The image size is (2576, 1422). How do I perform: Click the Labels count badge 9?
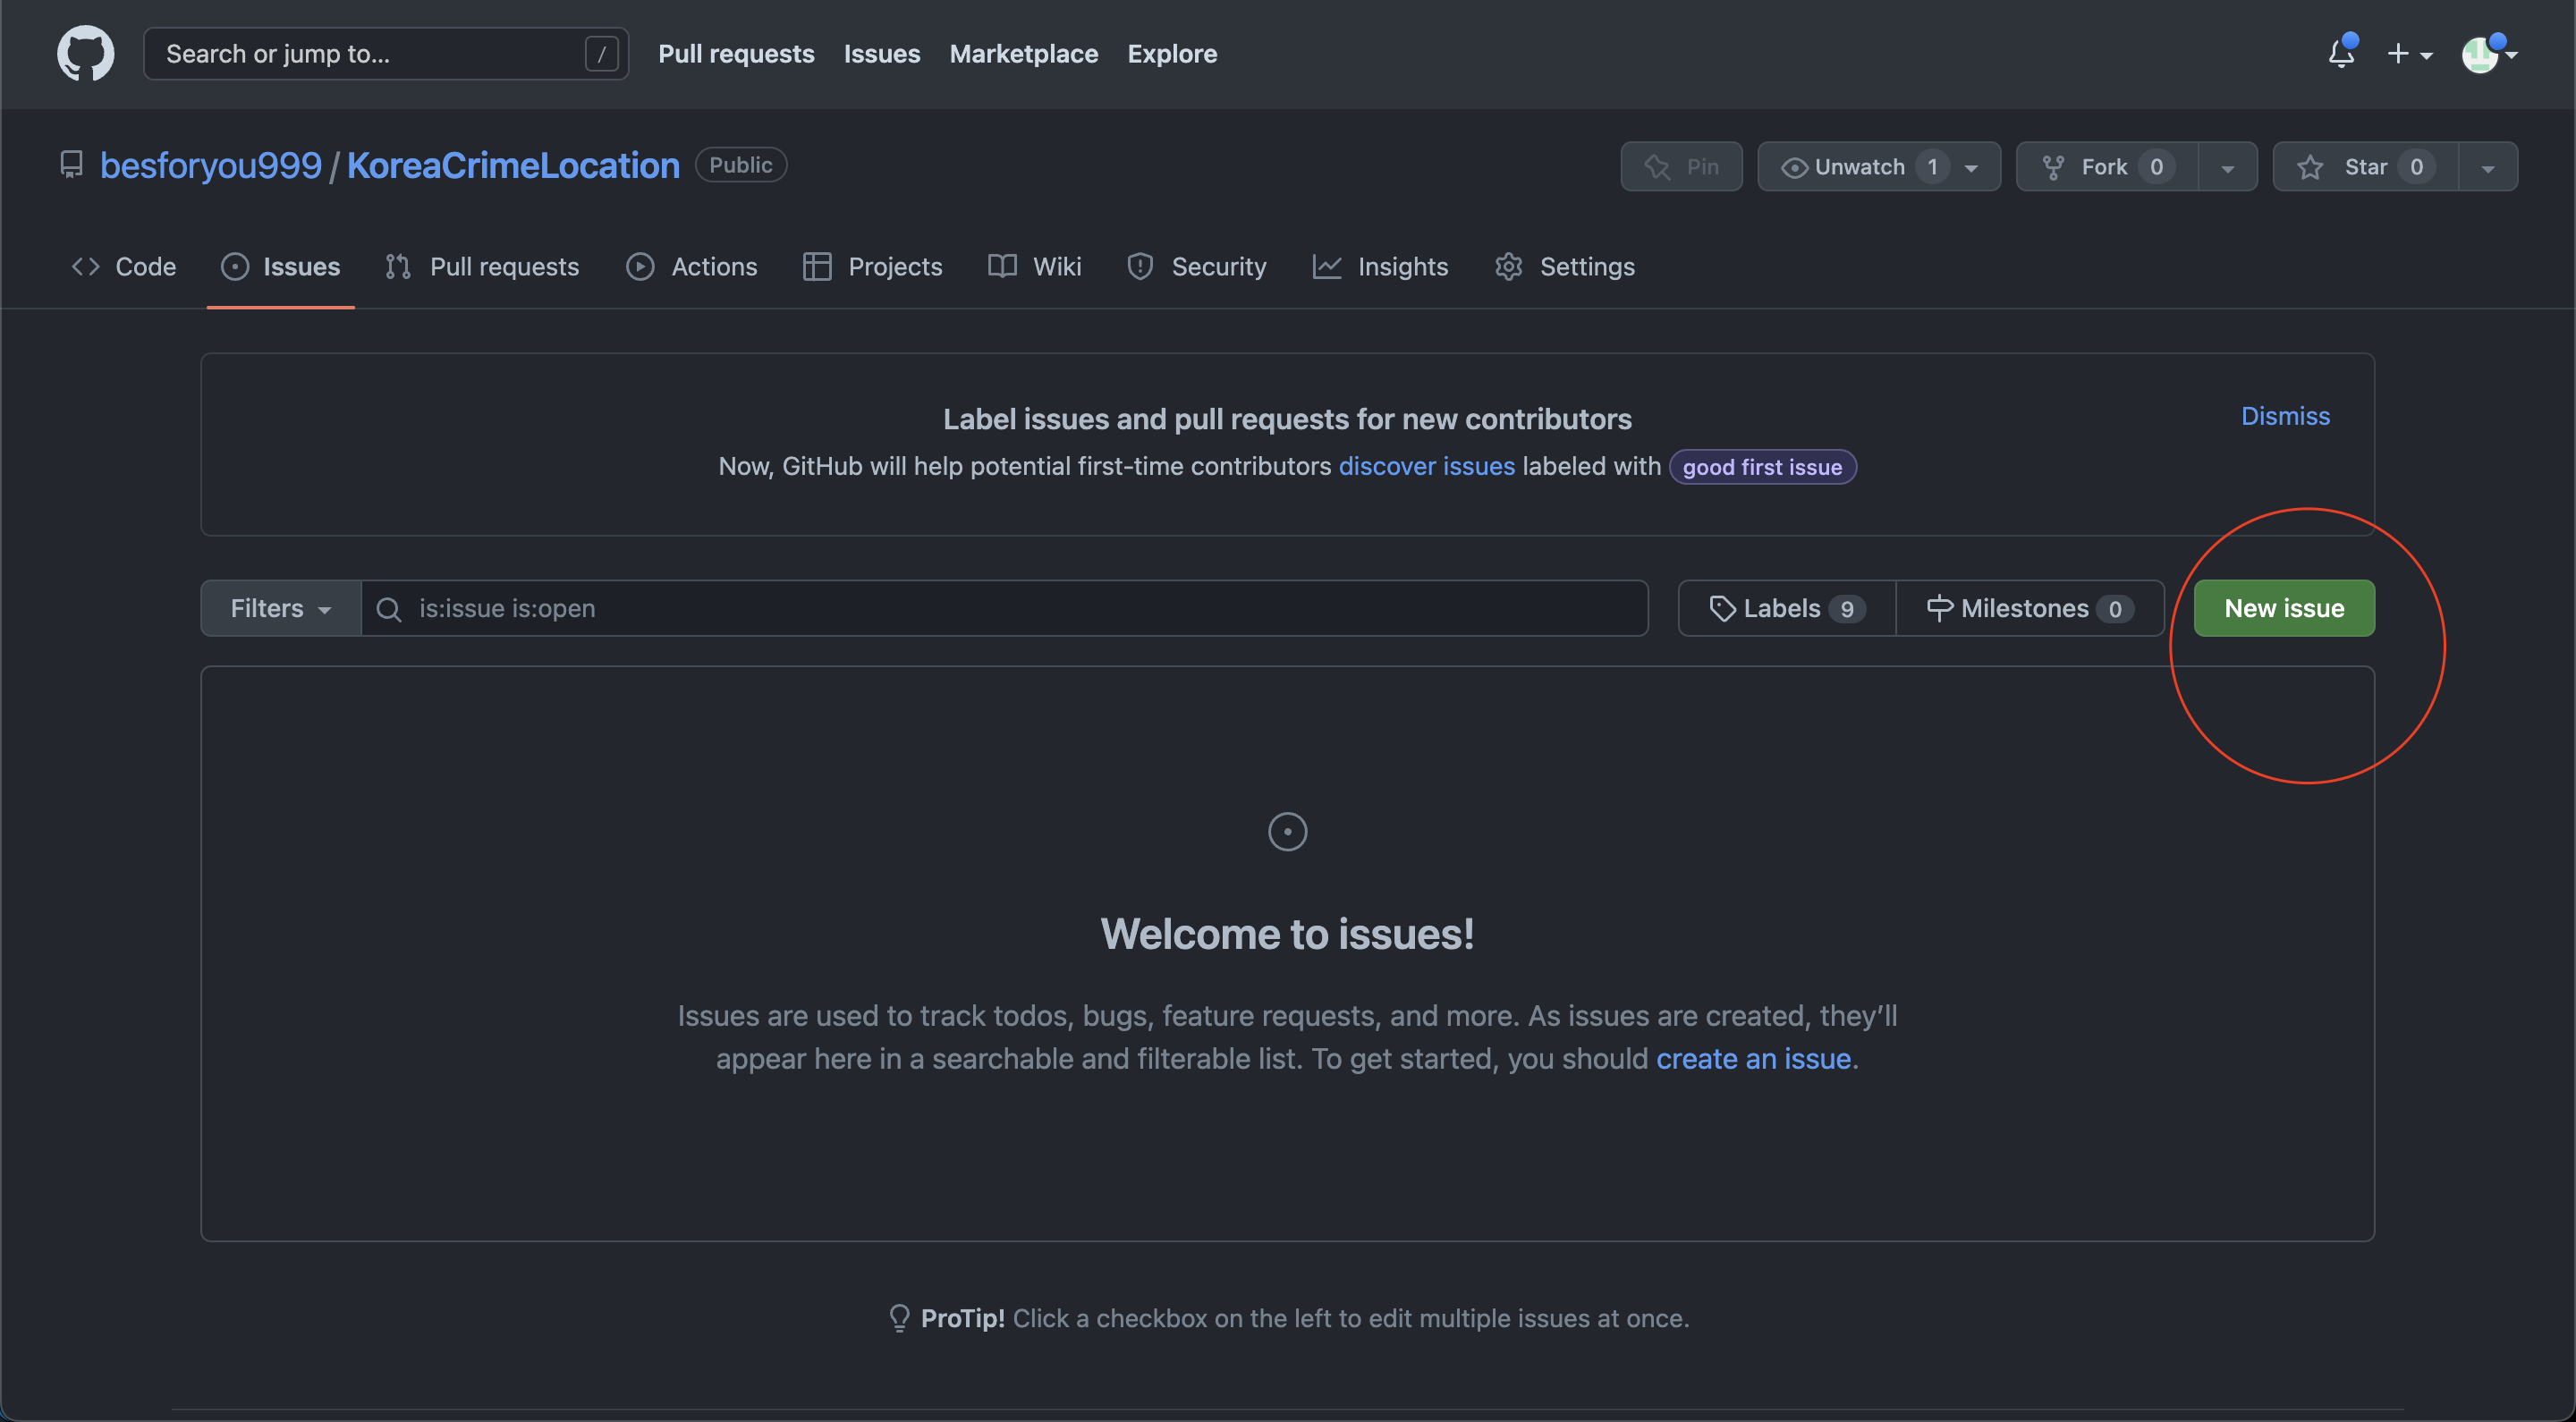click(x=1847, y=609)
